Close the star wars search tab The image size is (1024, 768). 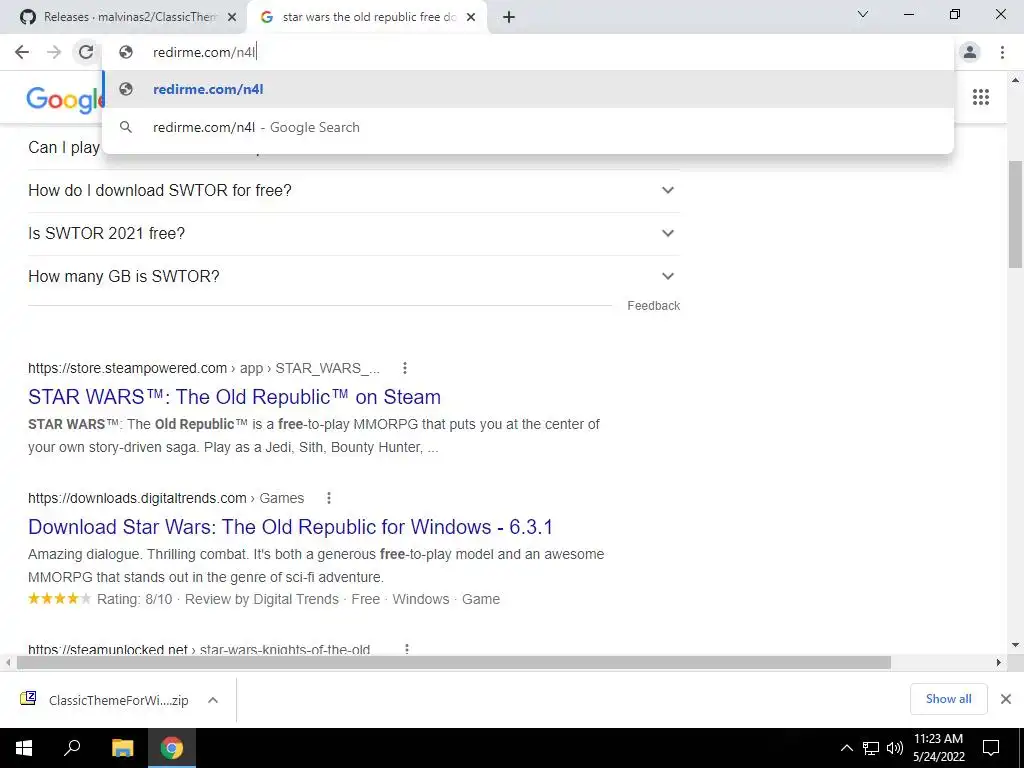coord(471,17)
